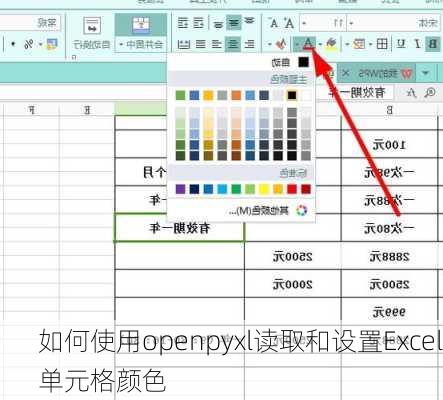Screen dimensions: 443x400
Task: Toggle Underline formatting with the U button
Action: [x=401, y=44]
